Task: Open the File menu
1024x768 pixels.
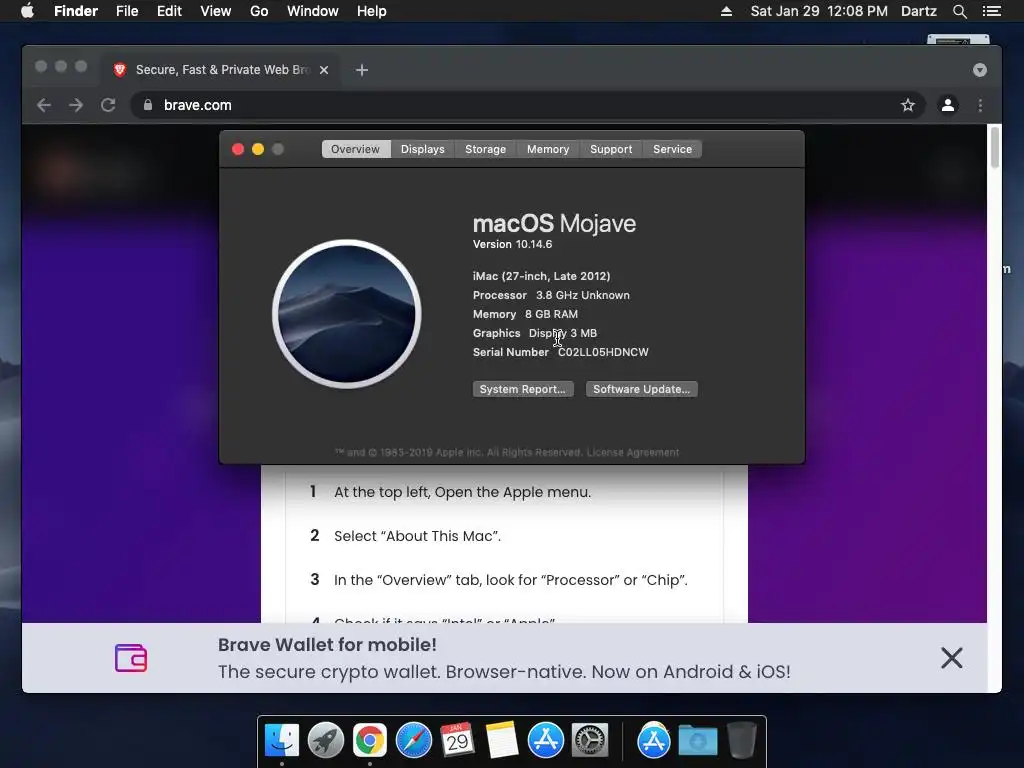Action: click(x=127, y=11)
